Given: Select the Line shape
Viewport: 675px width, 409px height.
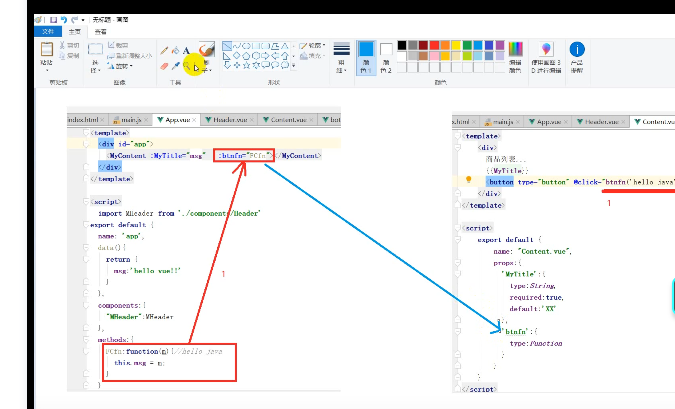Looking at the screenshot, I should 227,46.
